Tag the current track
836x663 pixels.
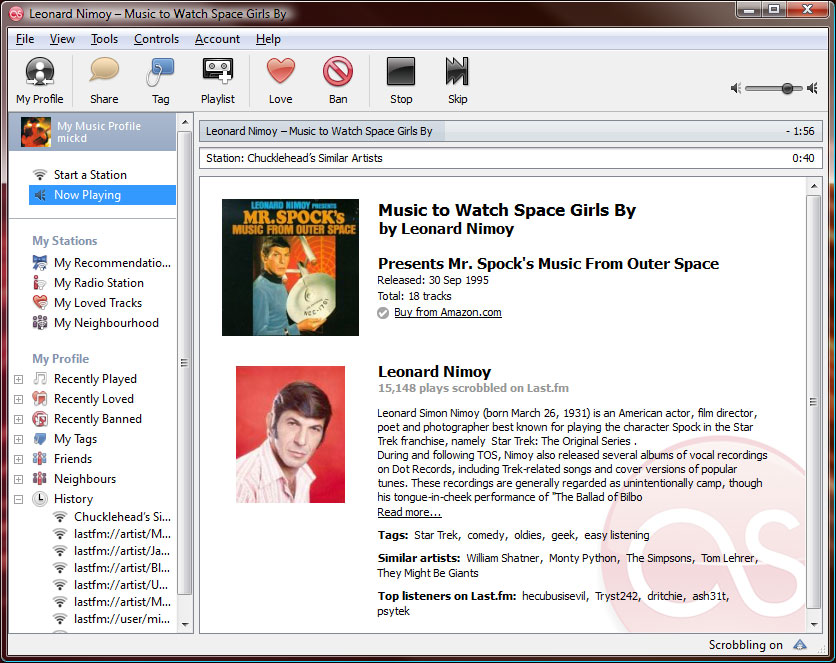click(x=160, y=80)
